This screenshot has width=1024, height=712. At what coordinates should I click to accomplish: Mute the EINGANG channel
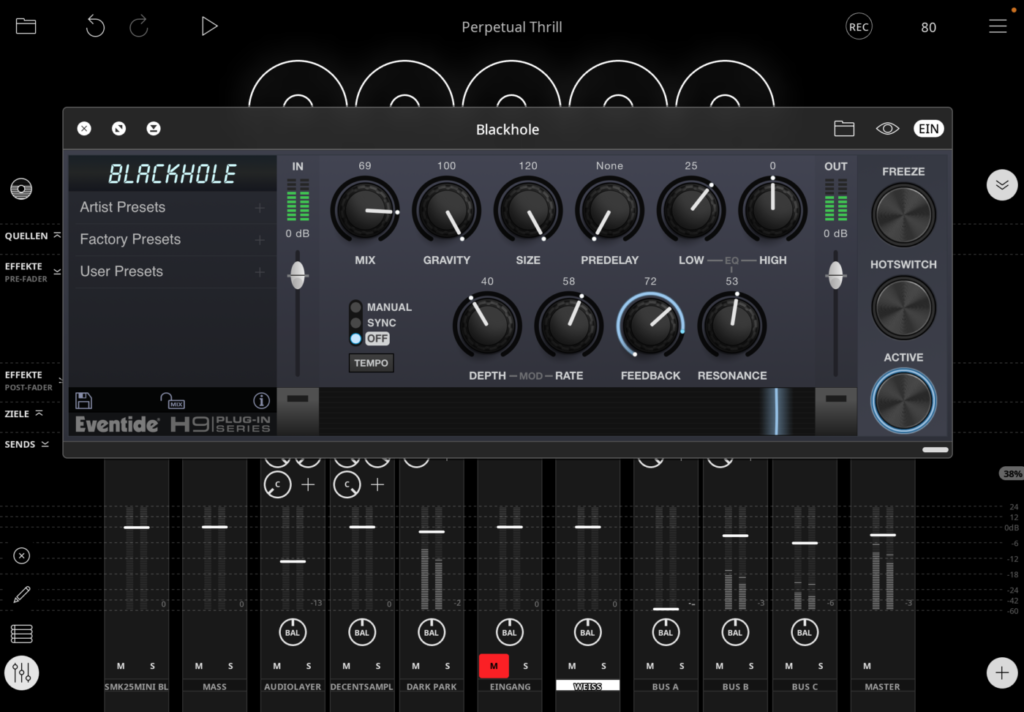[x=492, y=666]
